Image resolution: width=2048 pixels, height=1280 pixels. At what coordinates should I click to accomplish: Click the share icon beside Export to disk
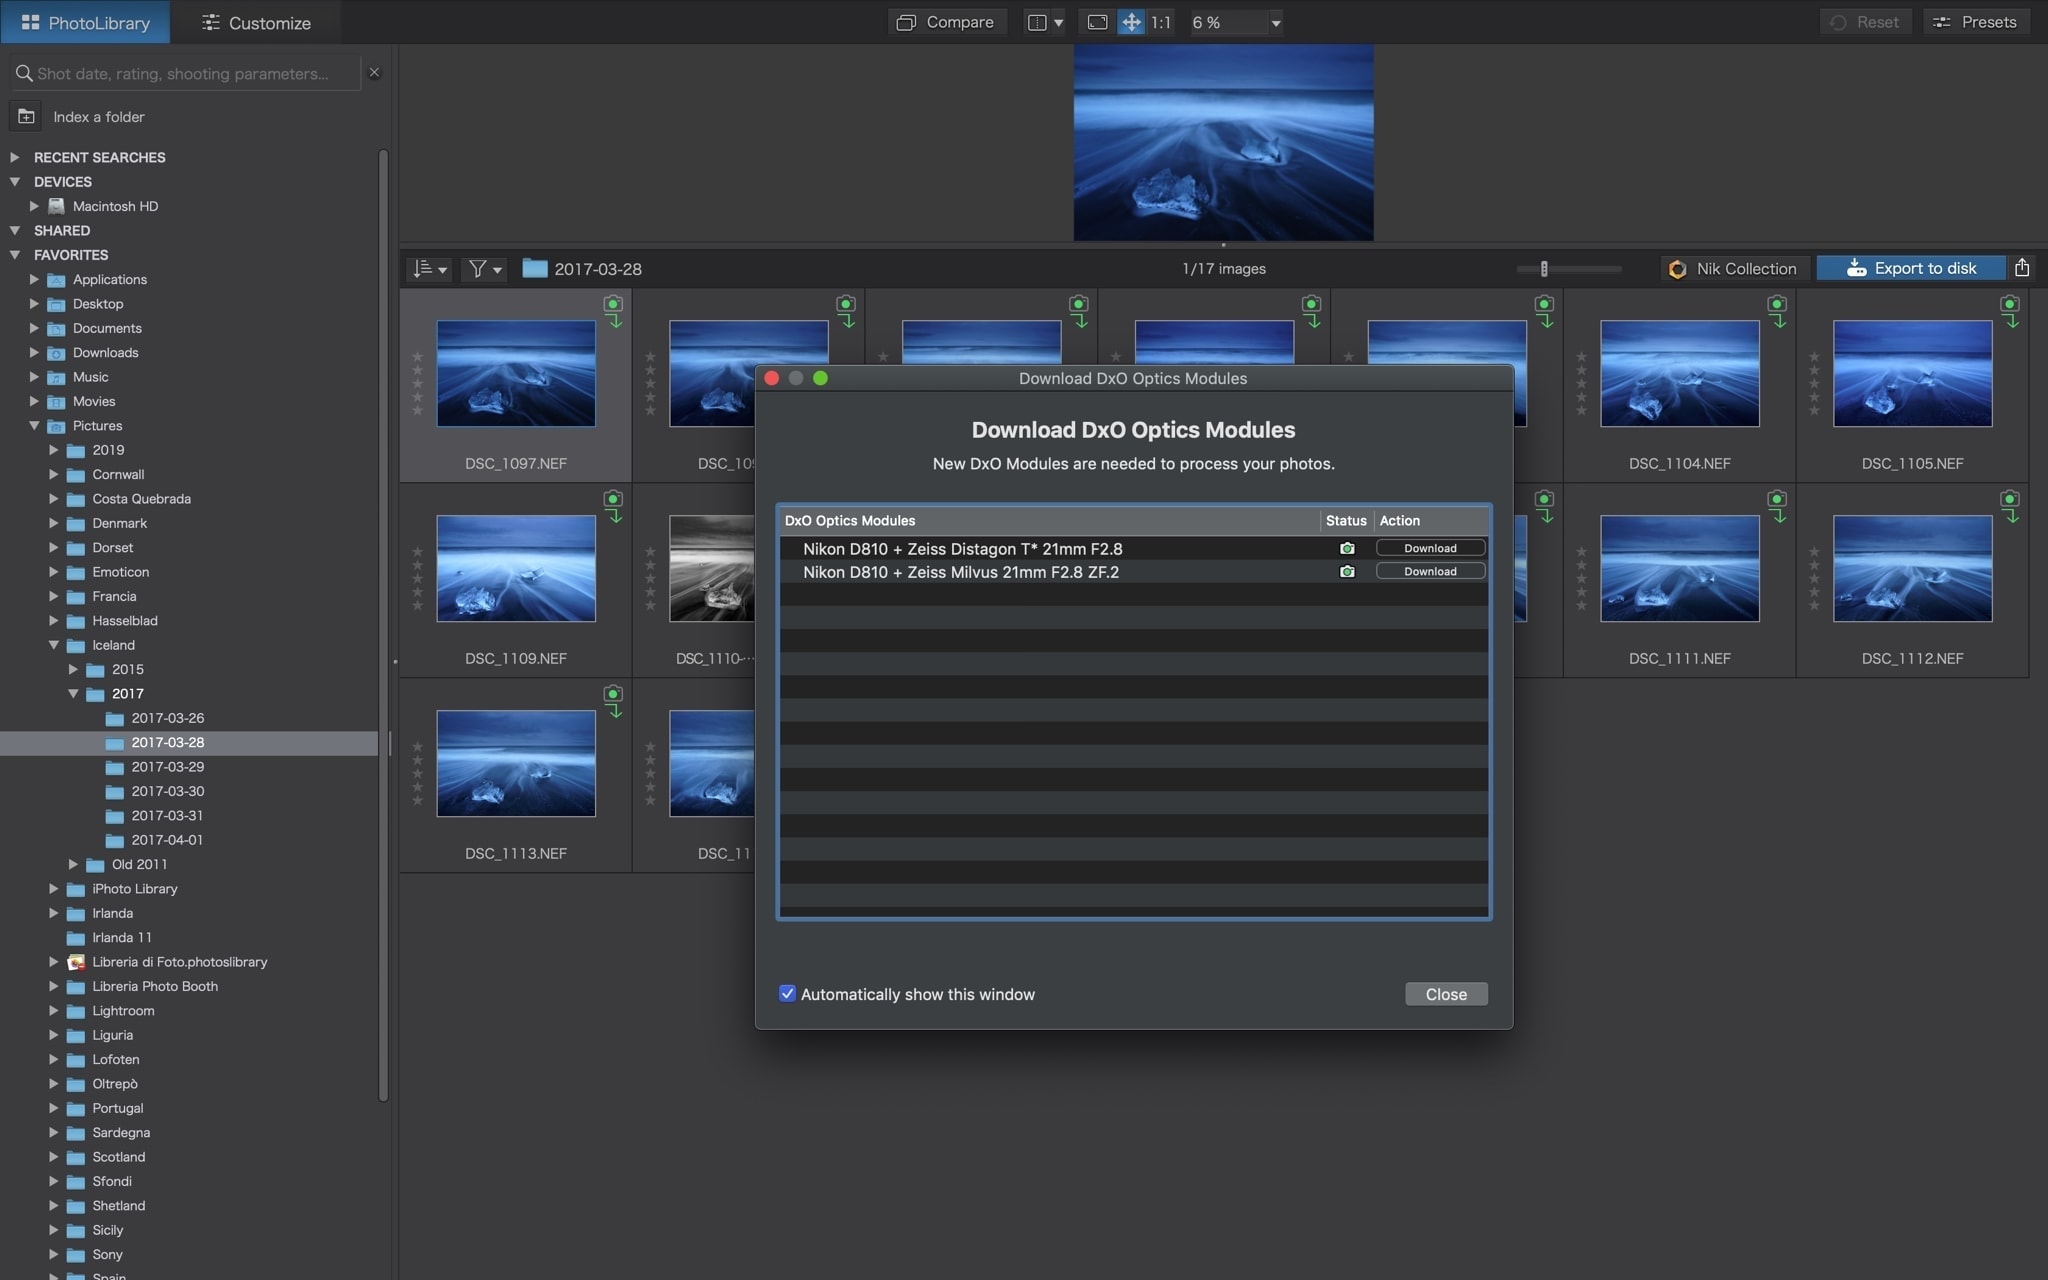click(x=2022, y=268)
